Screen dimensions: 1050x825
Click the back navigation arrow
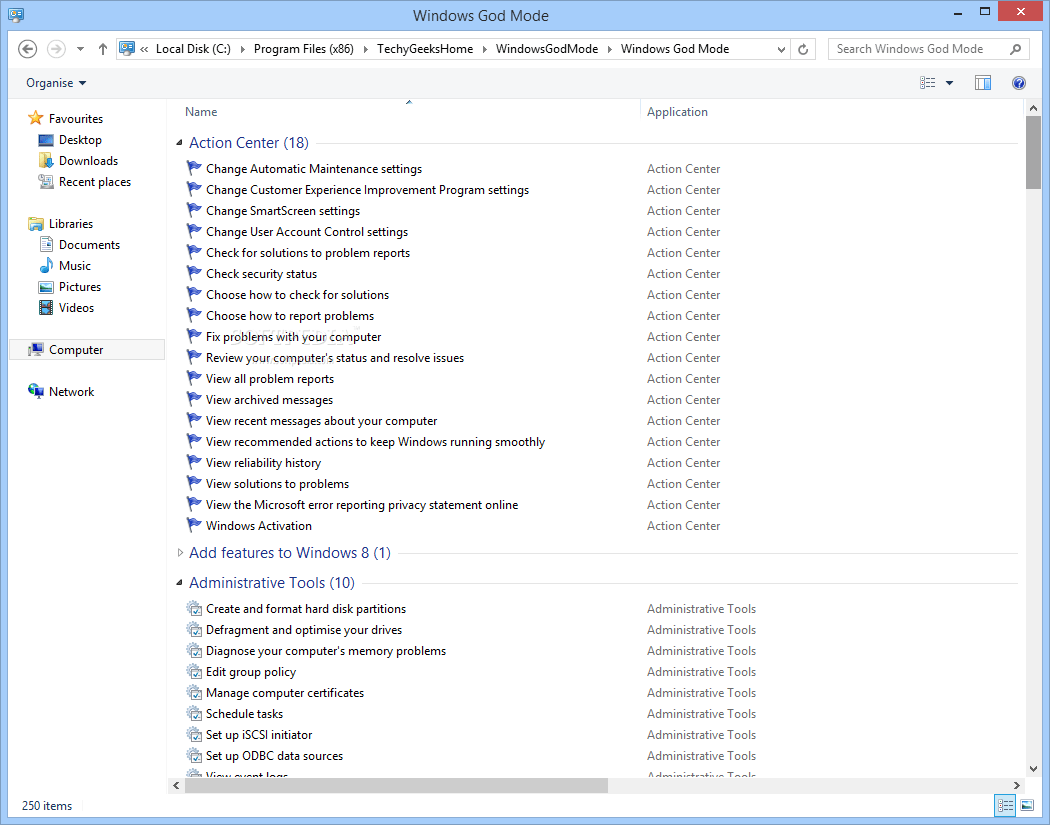point(27,48)
